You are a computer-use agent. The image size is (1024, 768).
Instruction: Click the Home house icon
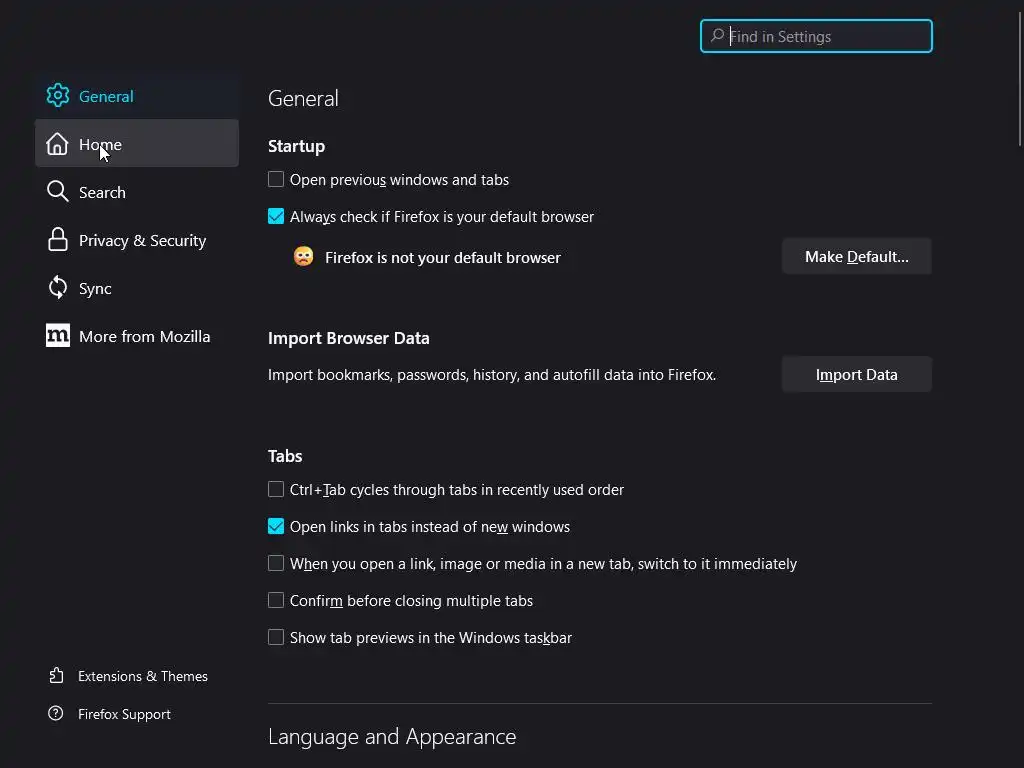(58, 144)
